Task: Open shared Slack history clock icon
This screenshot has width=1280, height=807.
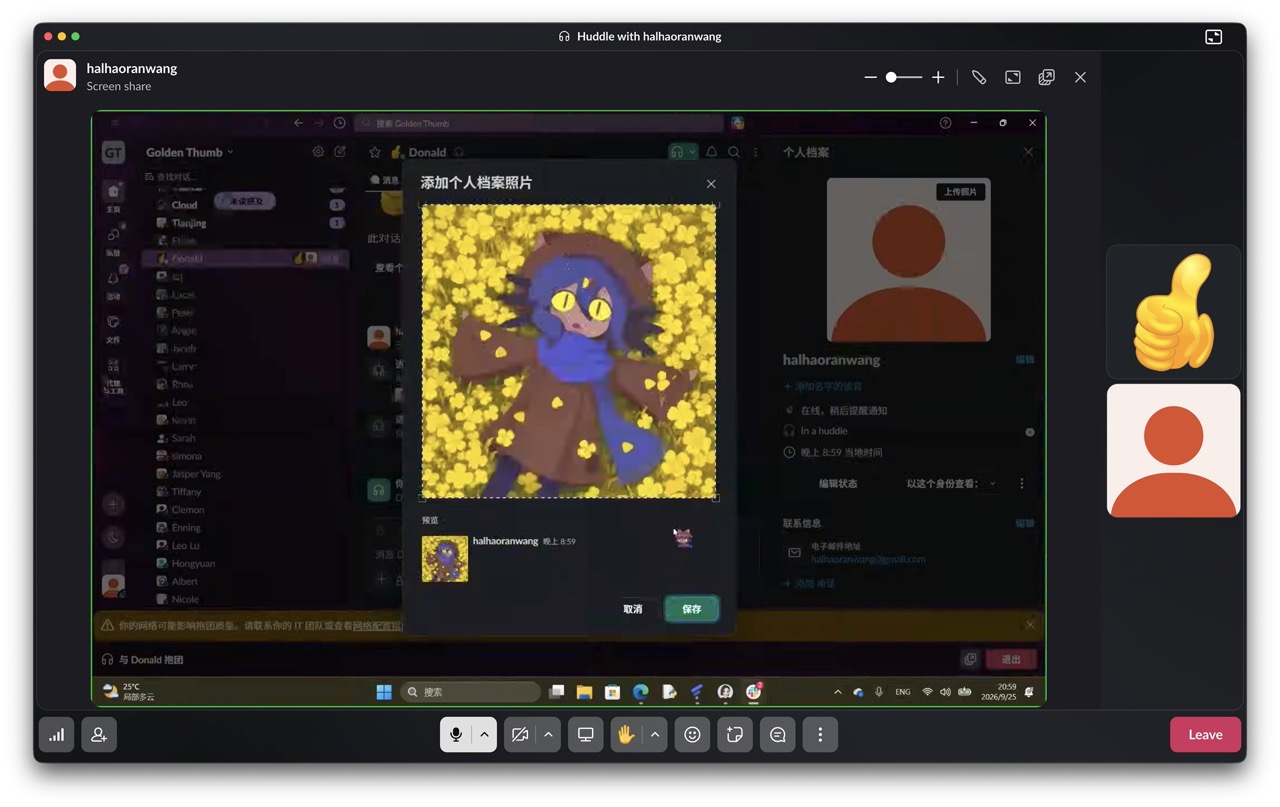Action: pos(340,123)
